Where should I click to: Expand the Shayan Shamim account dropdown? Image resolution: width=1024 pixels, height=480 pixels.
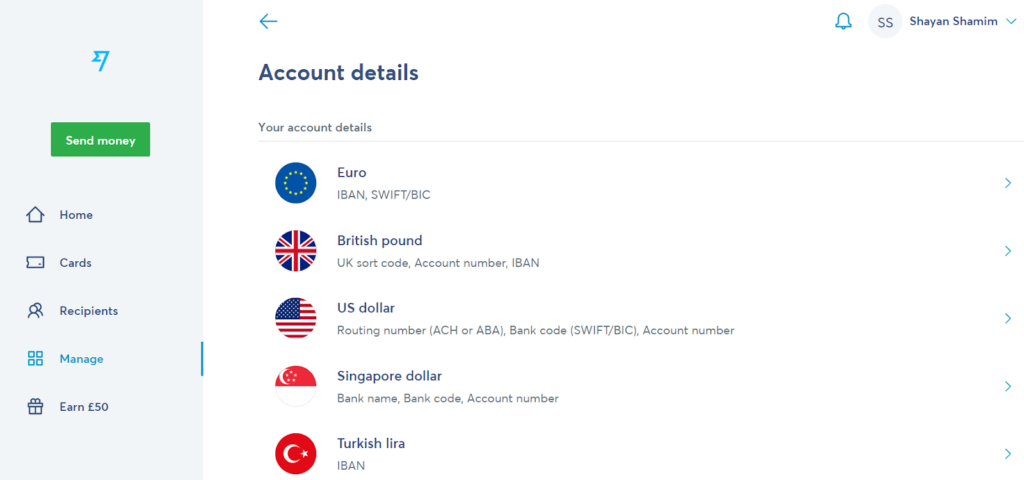(x=1008, y=21)
